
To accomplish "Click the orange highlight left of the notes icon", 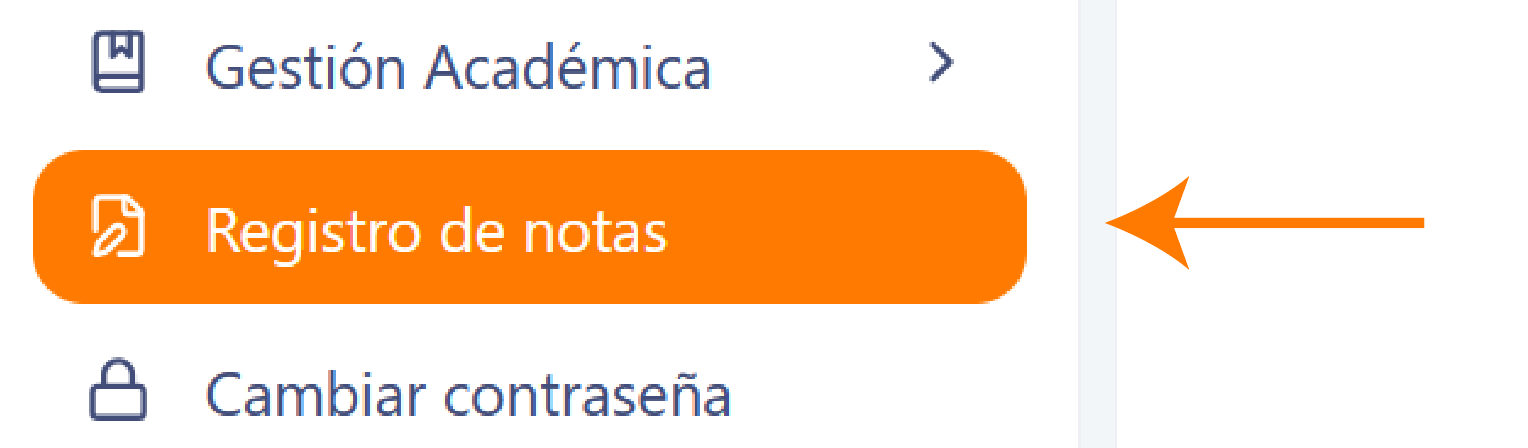I will tap(63, 227).
